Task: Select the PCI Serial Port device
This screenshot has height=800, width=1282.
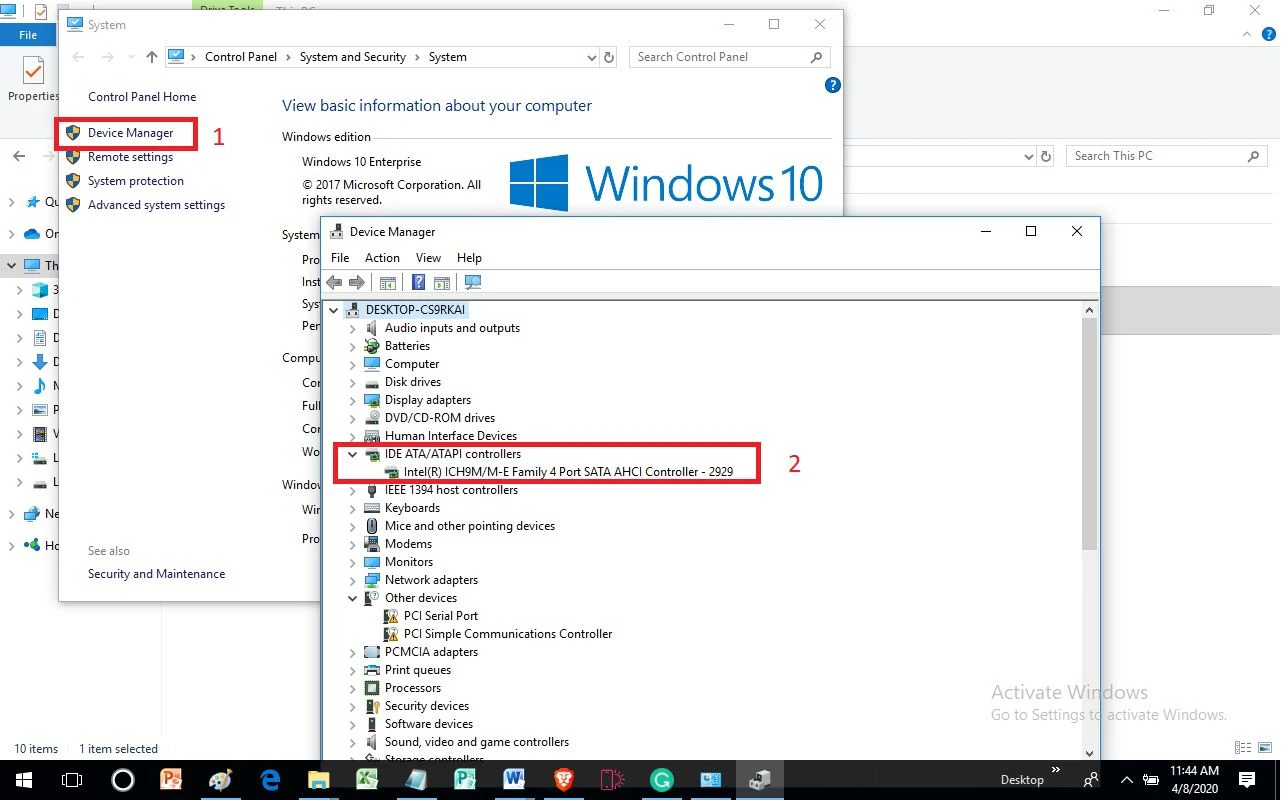Action: [441, 616]
